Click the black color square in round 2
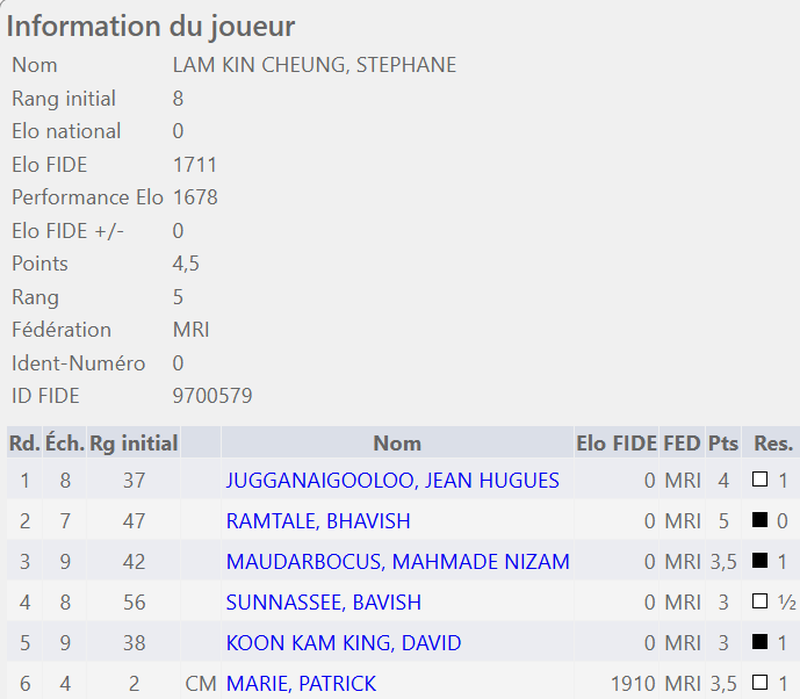The image size is (800, 699). coord(760,521)
